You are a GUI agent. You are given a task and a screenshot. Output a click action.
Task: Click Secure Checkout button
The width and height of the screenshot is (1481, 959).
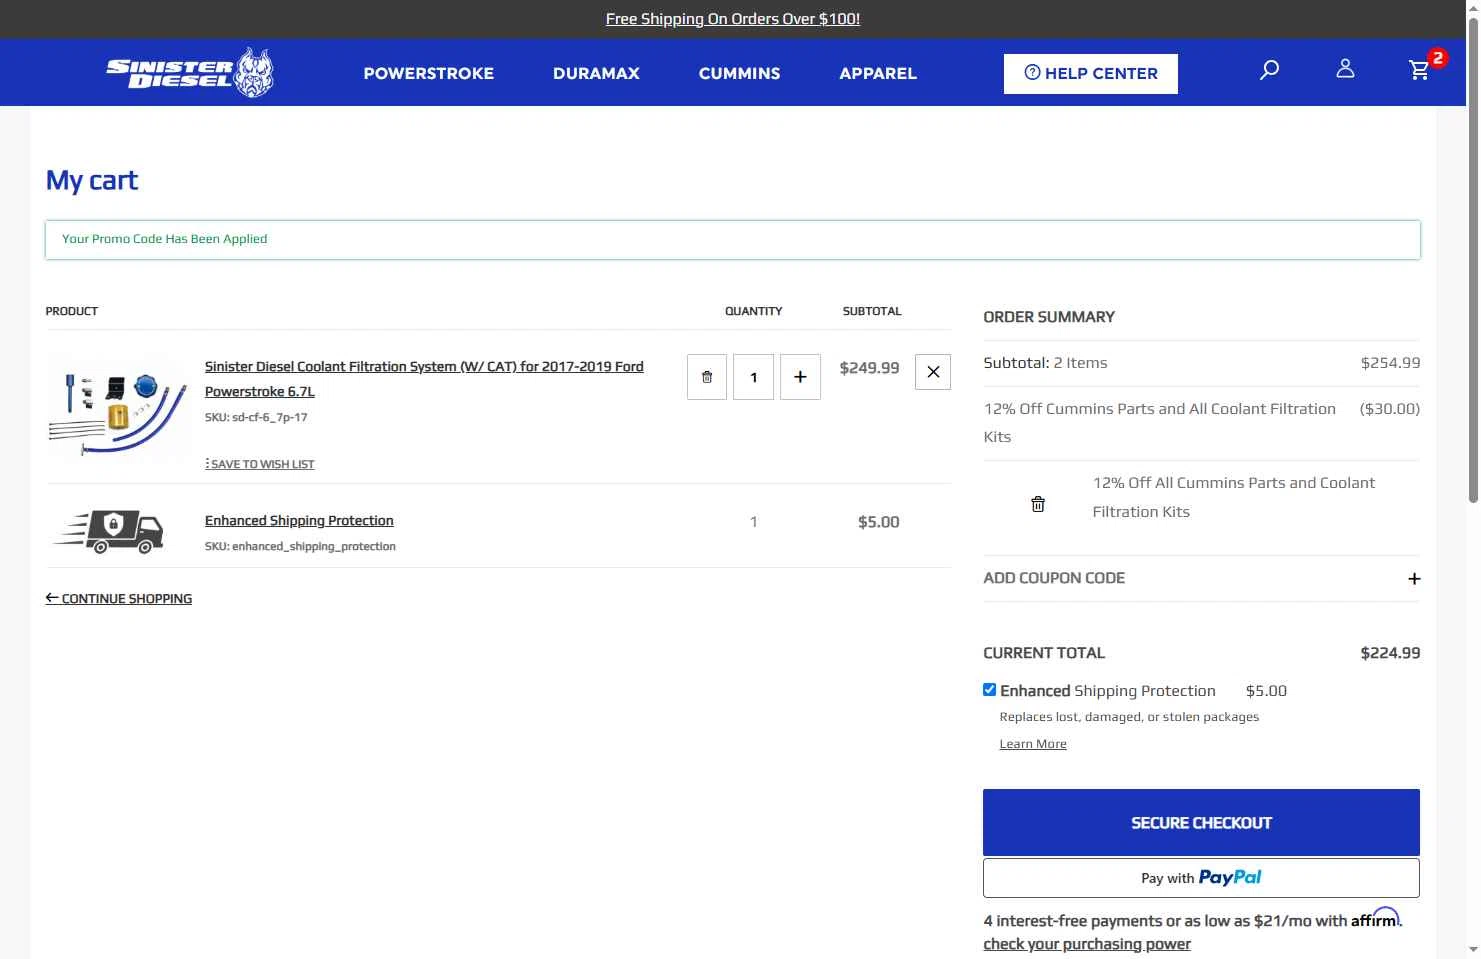[x=1201, y=823]
